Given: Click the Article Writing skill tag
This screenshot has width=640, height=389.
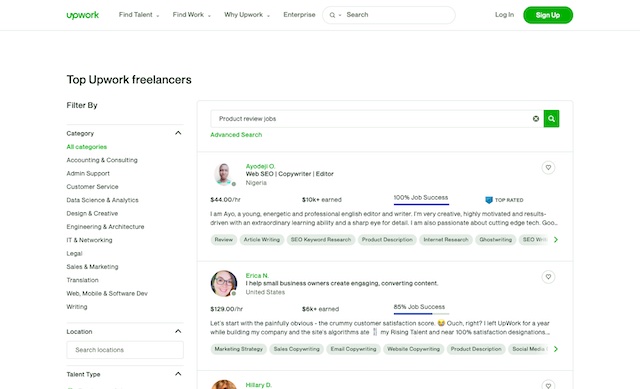Looking at the screenshot, I should (262, 240).
